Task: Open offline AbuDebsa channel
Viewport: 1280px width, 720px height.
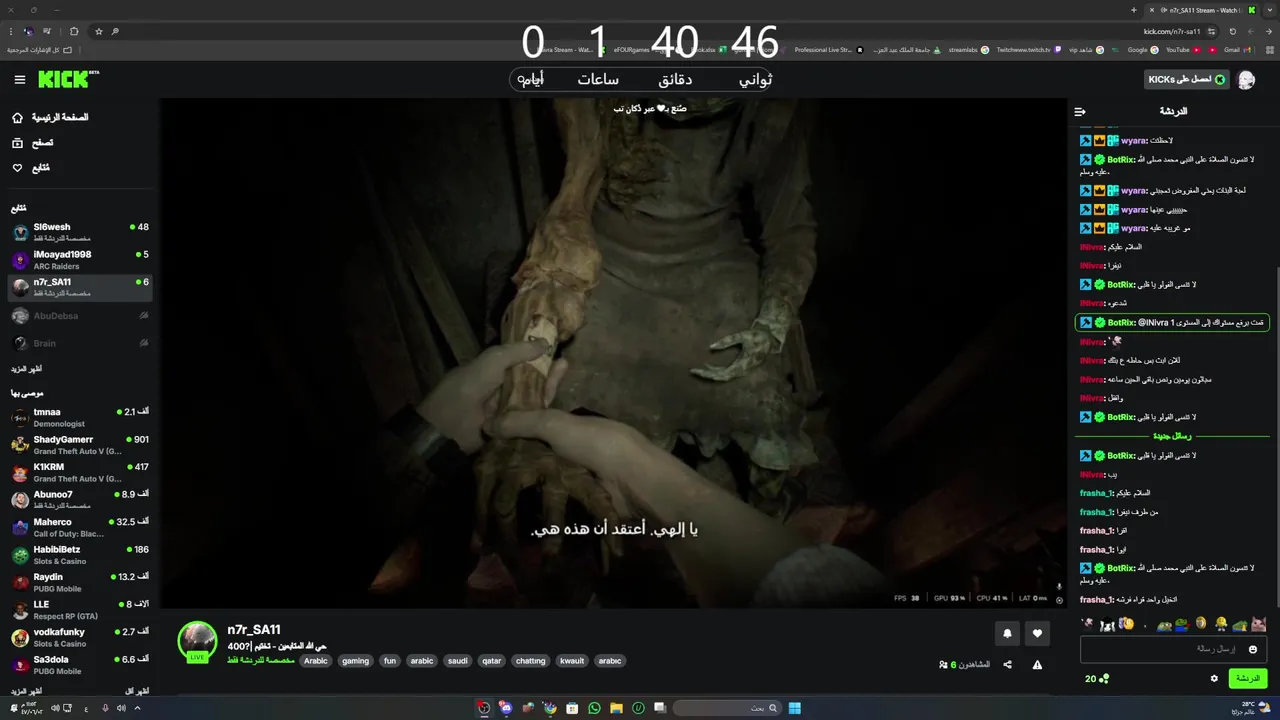Action: click(80, 316)
